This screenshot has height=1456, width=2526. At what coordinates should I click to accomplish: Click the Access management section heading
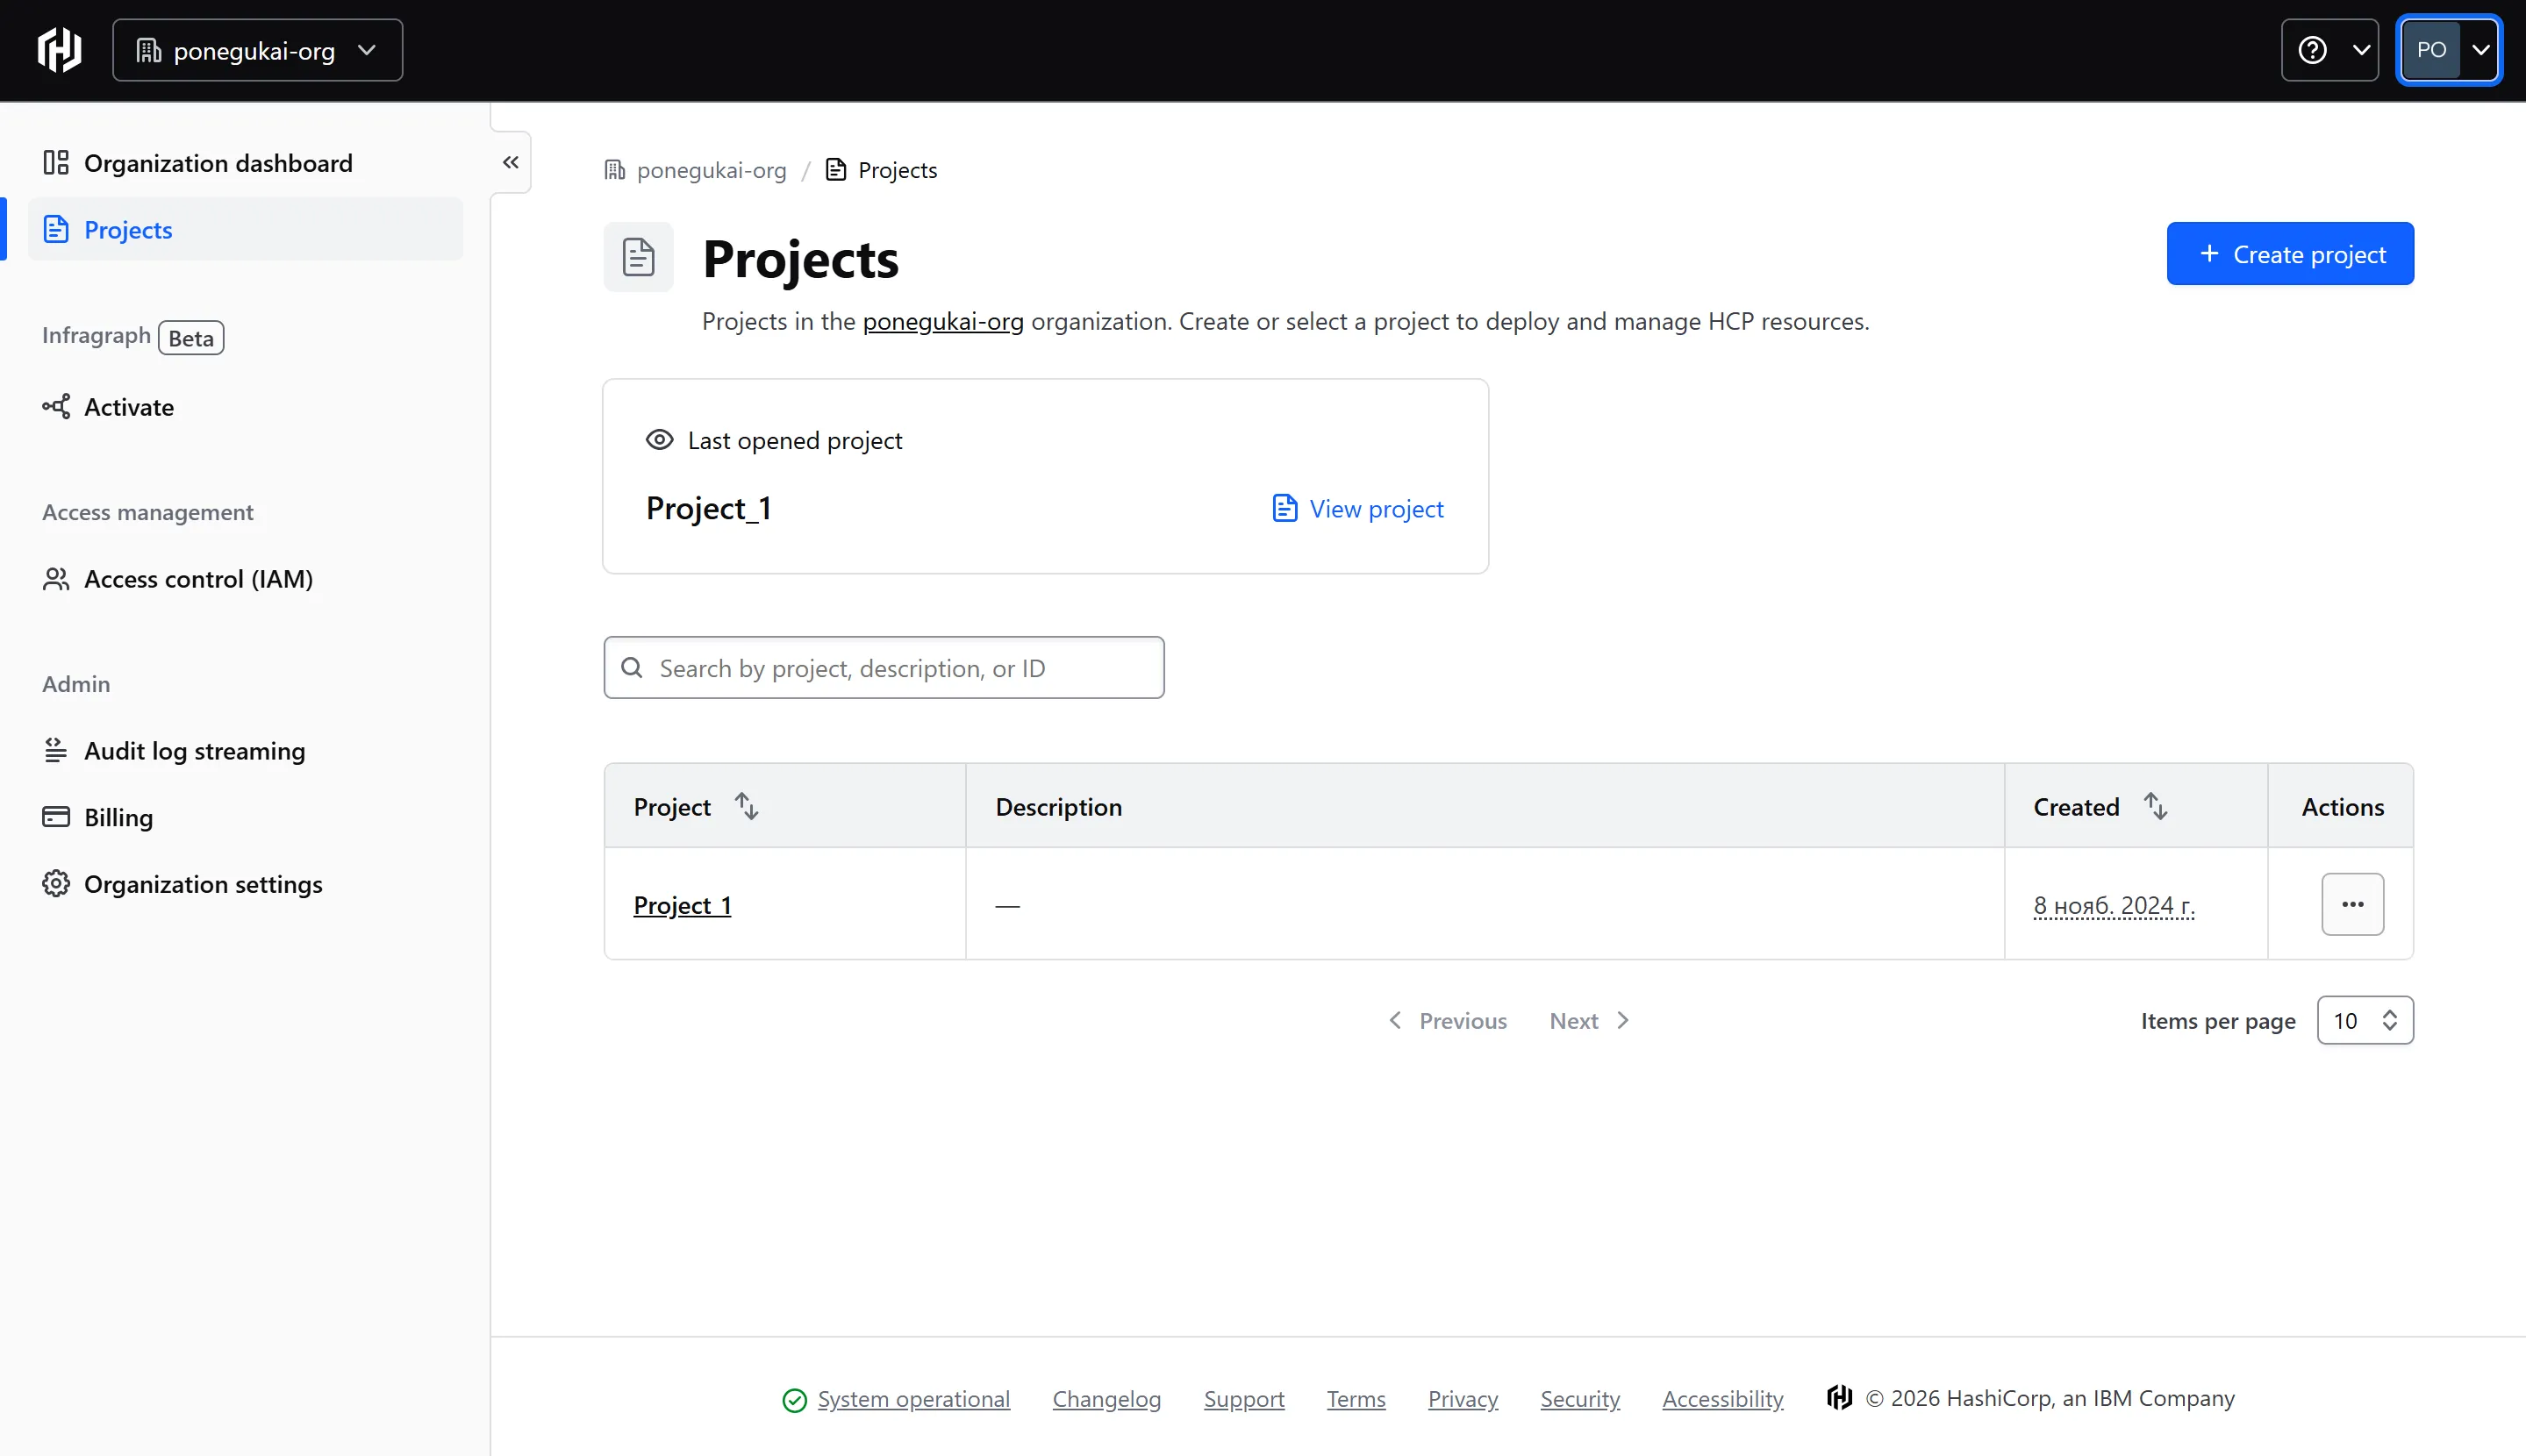coord(148,512)
